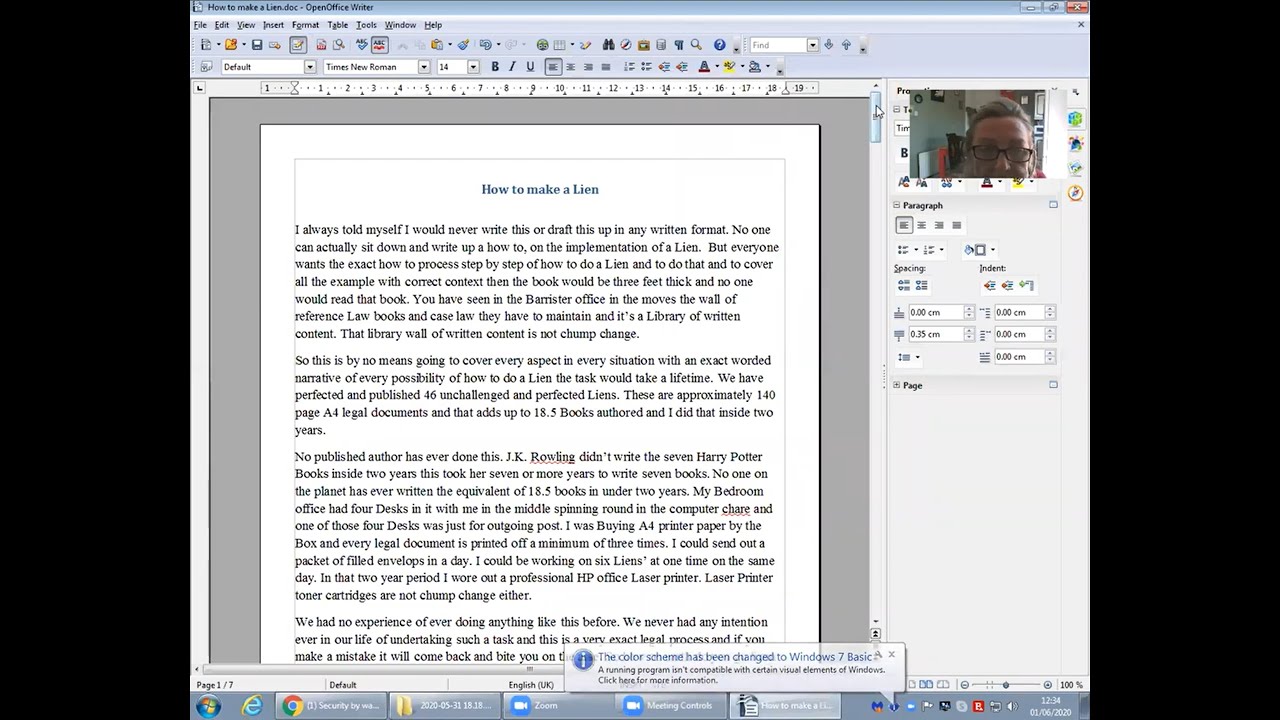The height and width of the screenshot is (720, 1280).
Task: Open Font Color dropdown arrow in toolbar
Action: pyautogui.click(x=717, y=67)
